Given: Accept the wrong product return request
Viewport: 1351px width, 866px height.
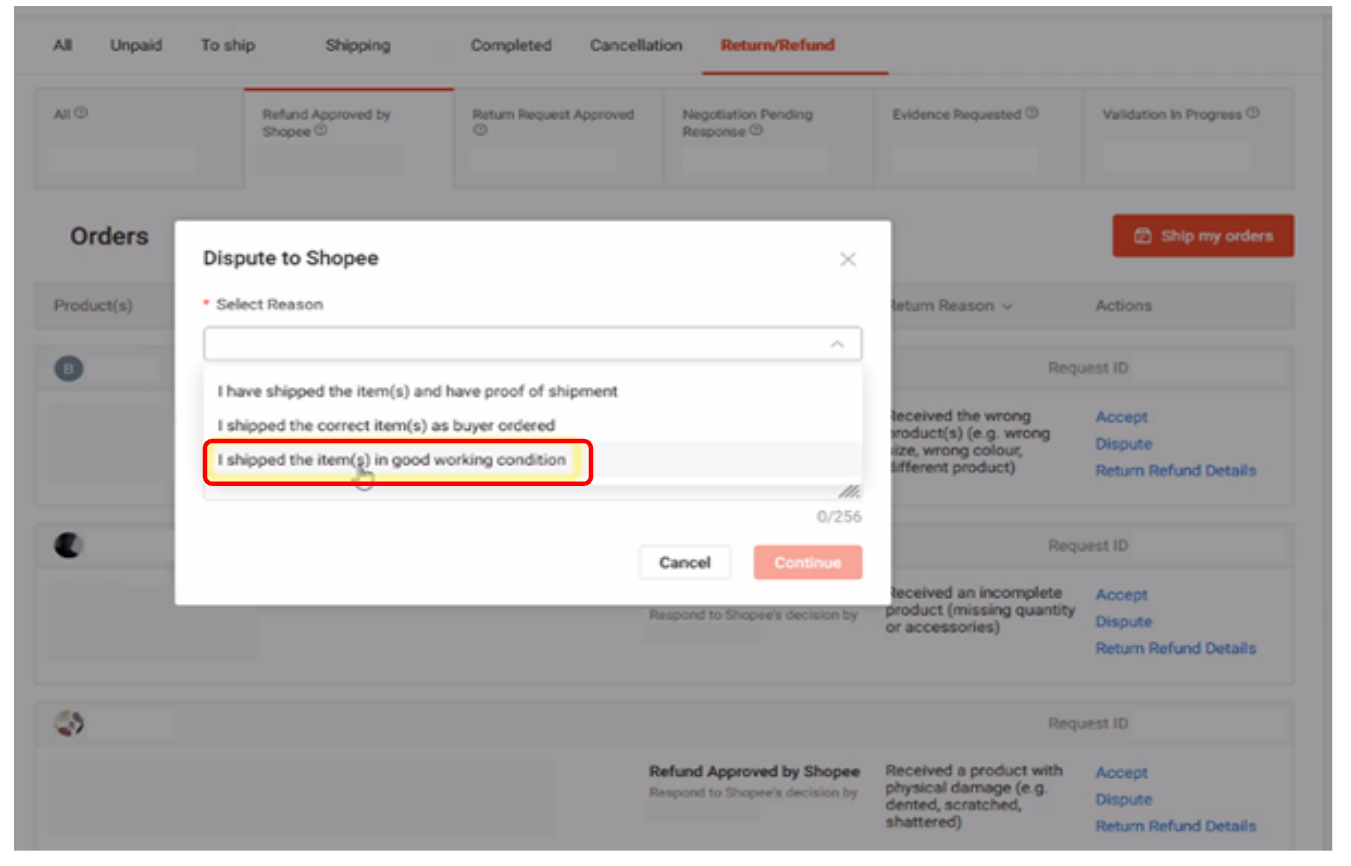Looking at the screenshot, I should (1121, 417).
